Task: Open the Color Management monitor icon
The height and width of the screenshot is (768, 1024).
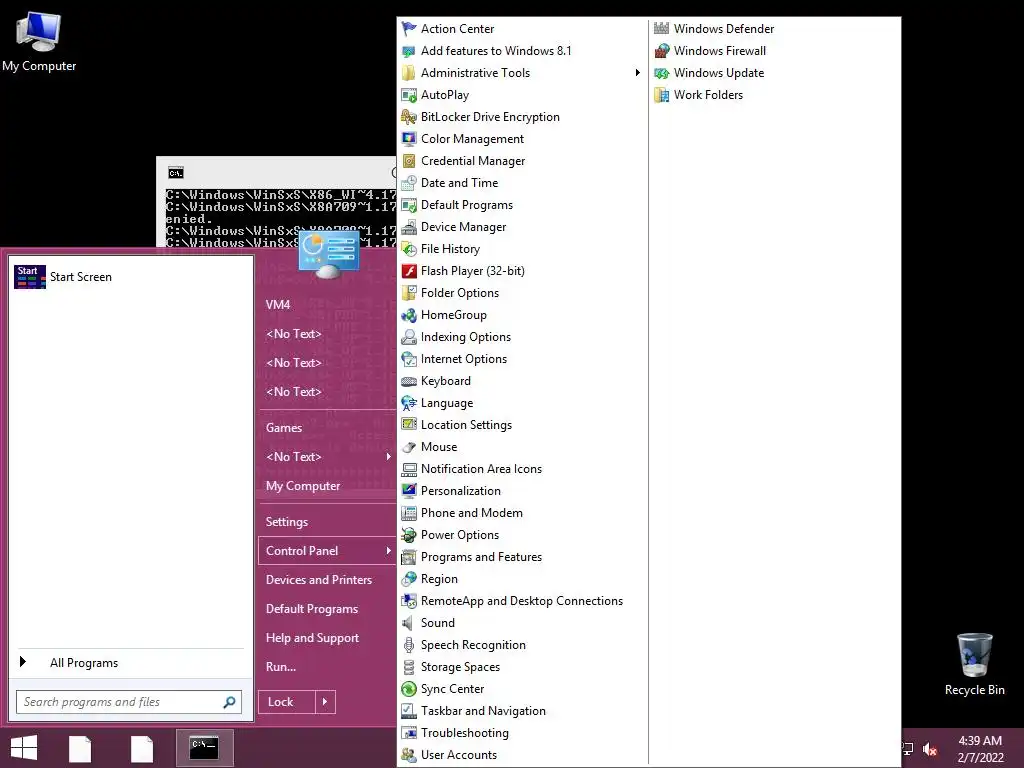Action: click(409, 138)
